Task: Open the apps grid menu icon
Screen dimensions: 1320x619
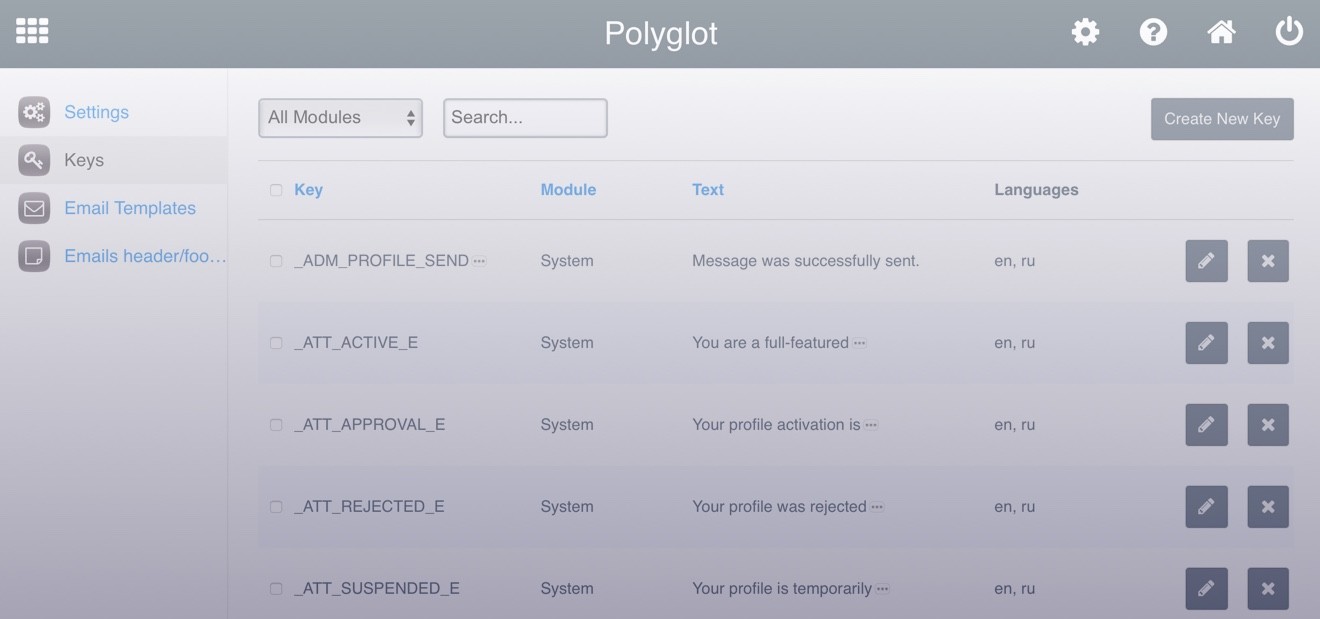Action: [x=32, y=31]
